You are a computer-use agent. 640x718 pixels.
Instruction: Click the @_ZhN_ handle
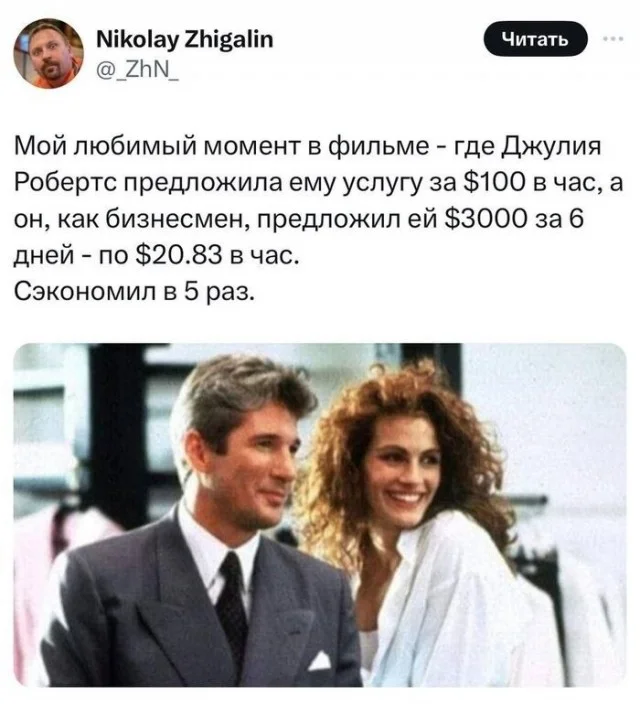click(x=138, y=71)
